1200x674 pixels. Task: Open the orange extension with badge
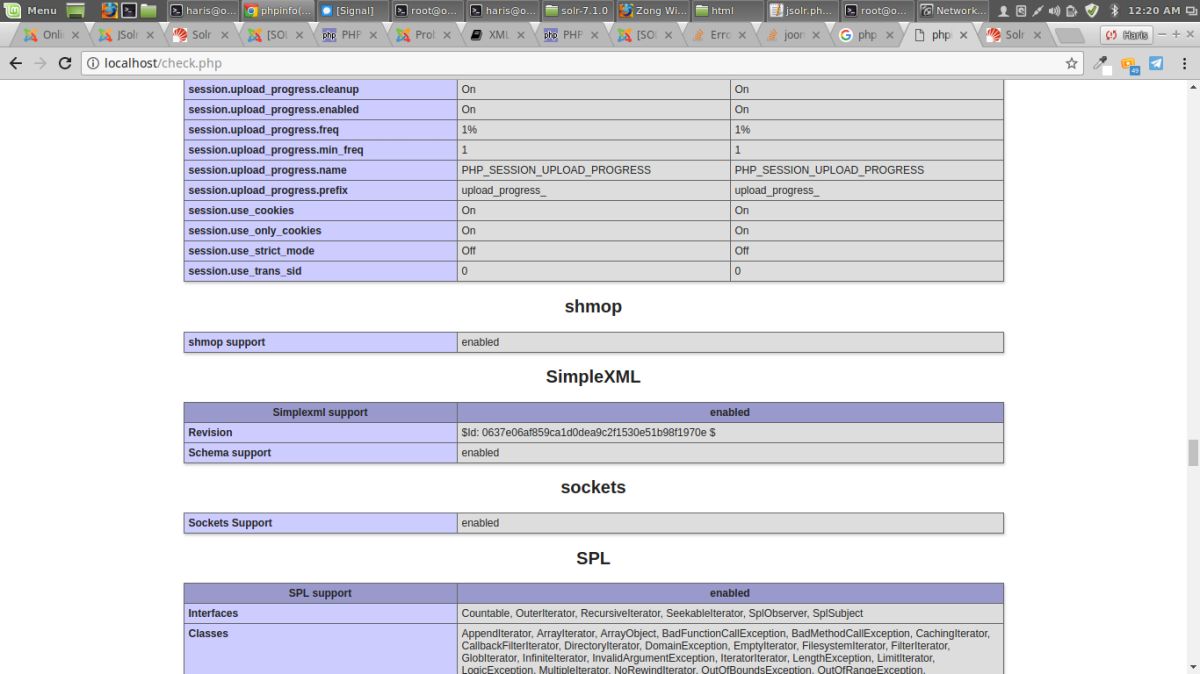1130,65
